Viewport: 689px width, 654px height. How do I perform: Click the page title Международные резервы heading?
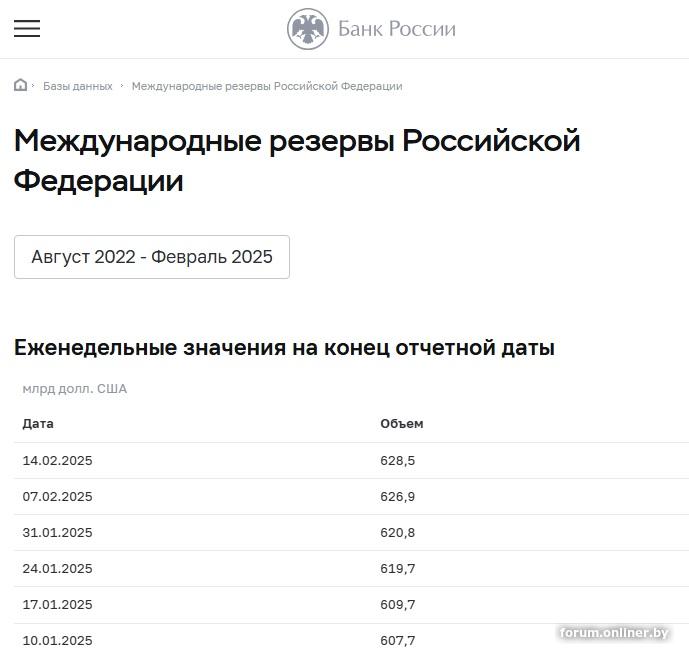(x=297, y=160)
